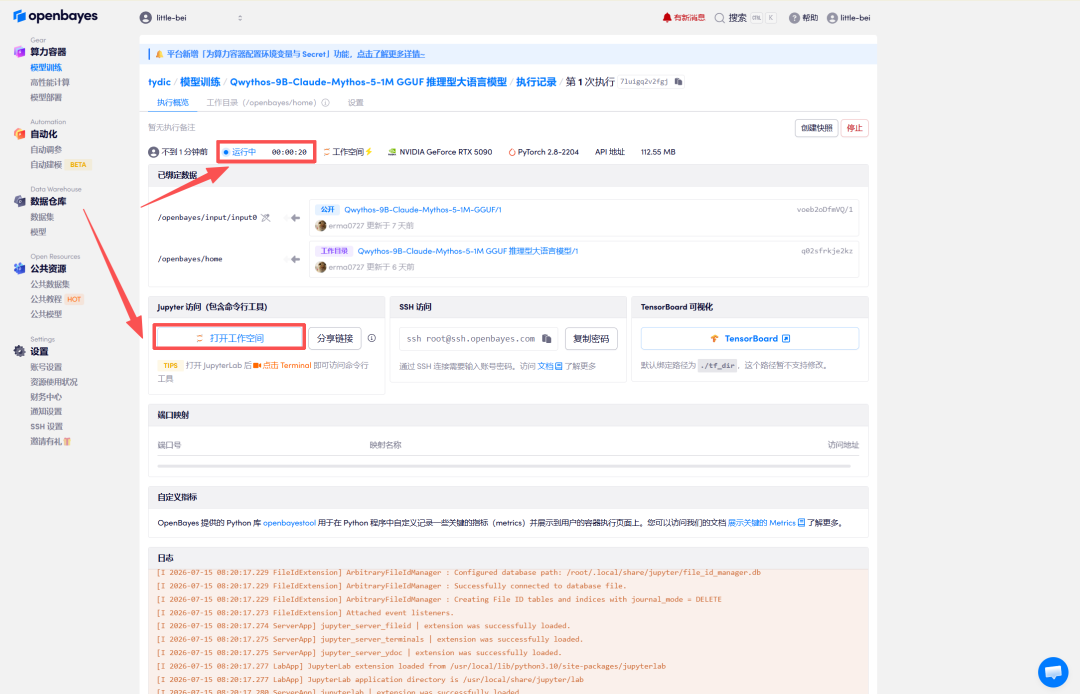Click the 工作空间 link in status row

347,152
